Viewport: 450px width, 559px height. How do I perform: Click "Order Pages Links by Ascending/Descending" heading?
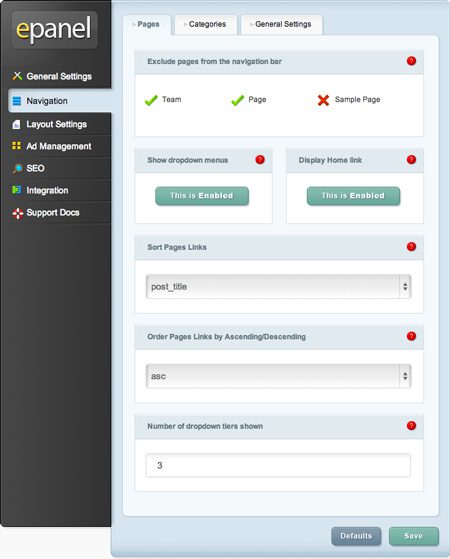226,337
